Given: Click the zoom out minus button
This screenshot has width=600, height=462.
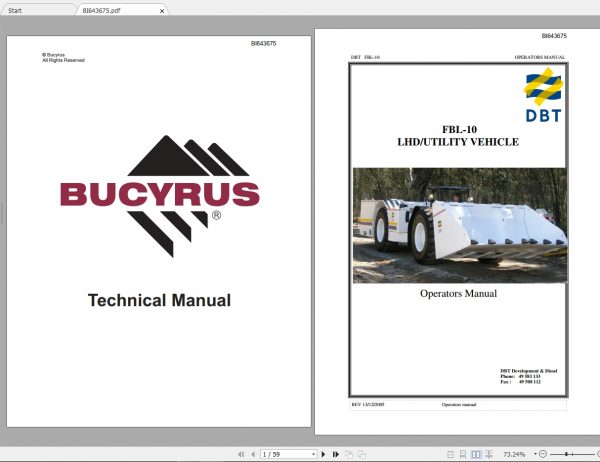Looking at the screenshot, I should 543,454.
